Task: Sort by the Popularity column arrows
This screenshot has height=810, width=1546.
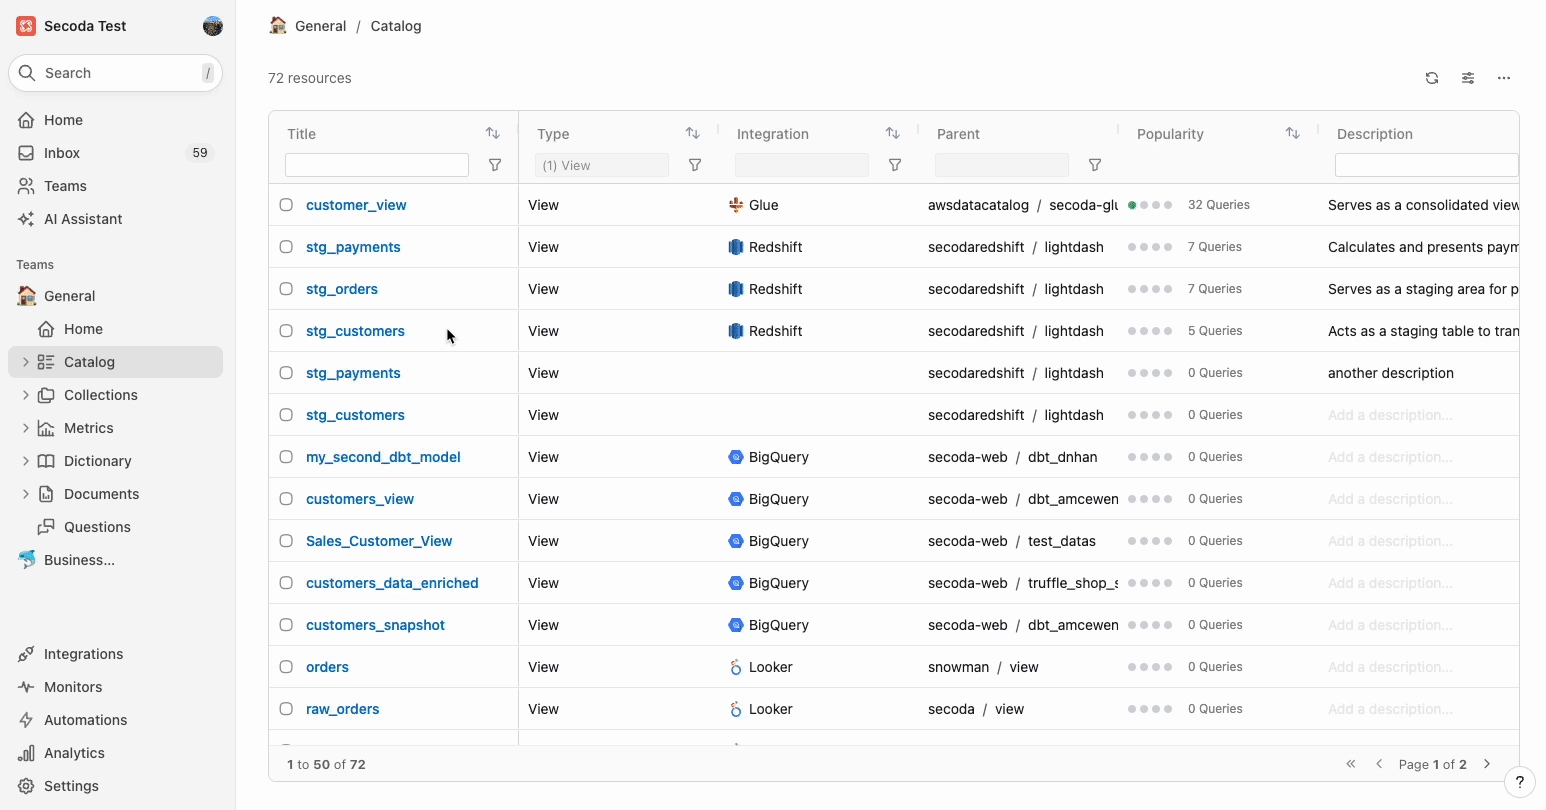Action: [x=1292, y=133]
